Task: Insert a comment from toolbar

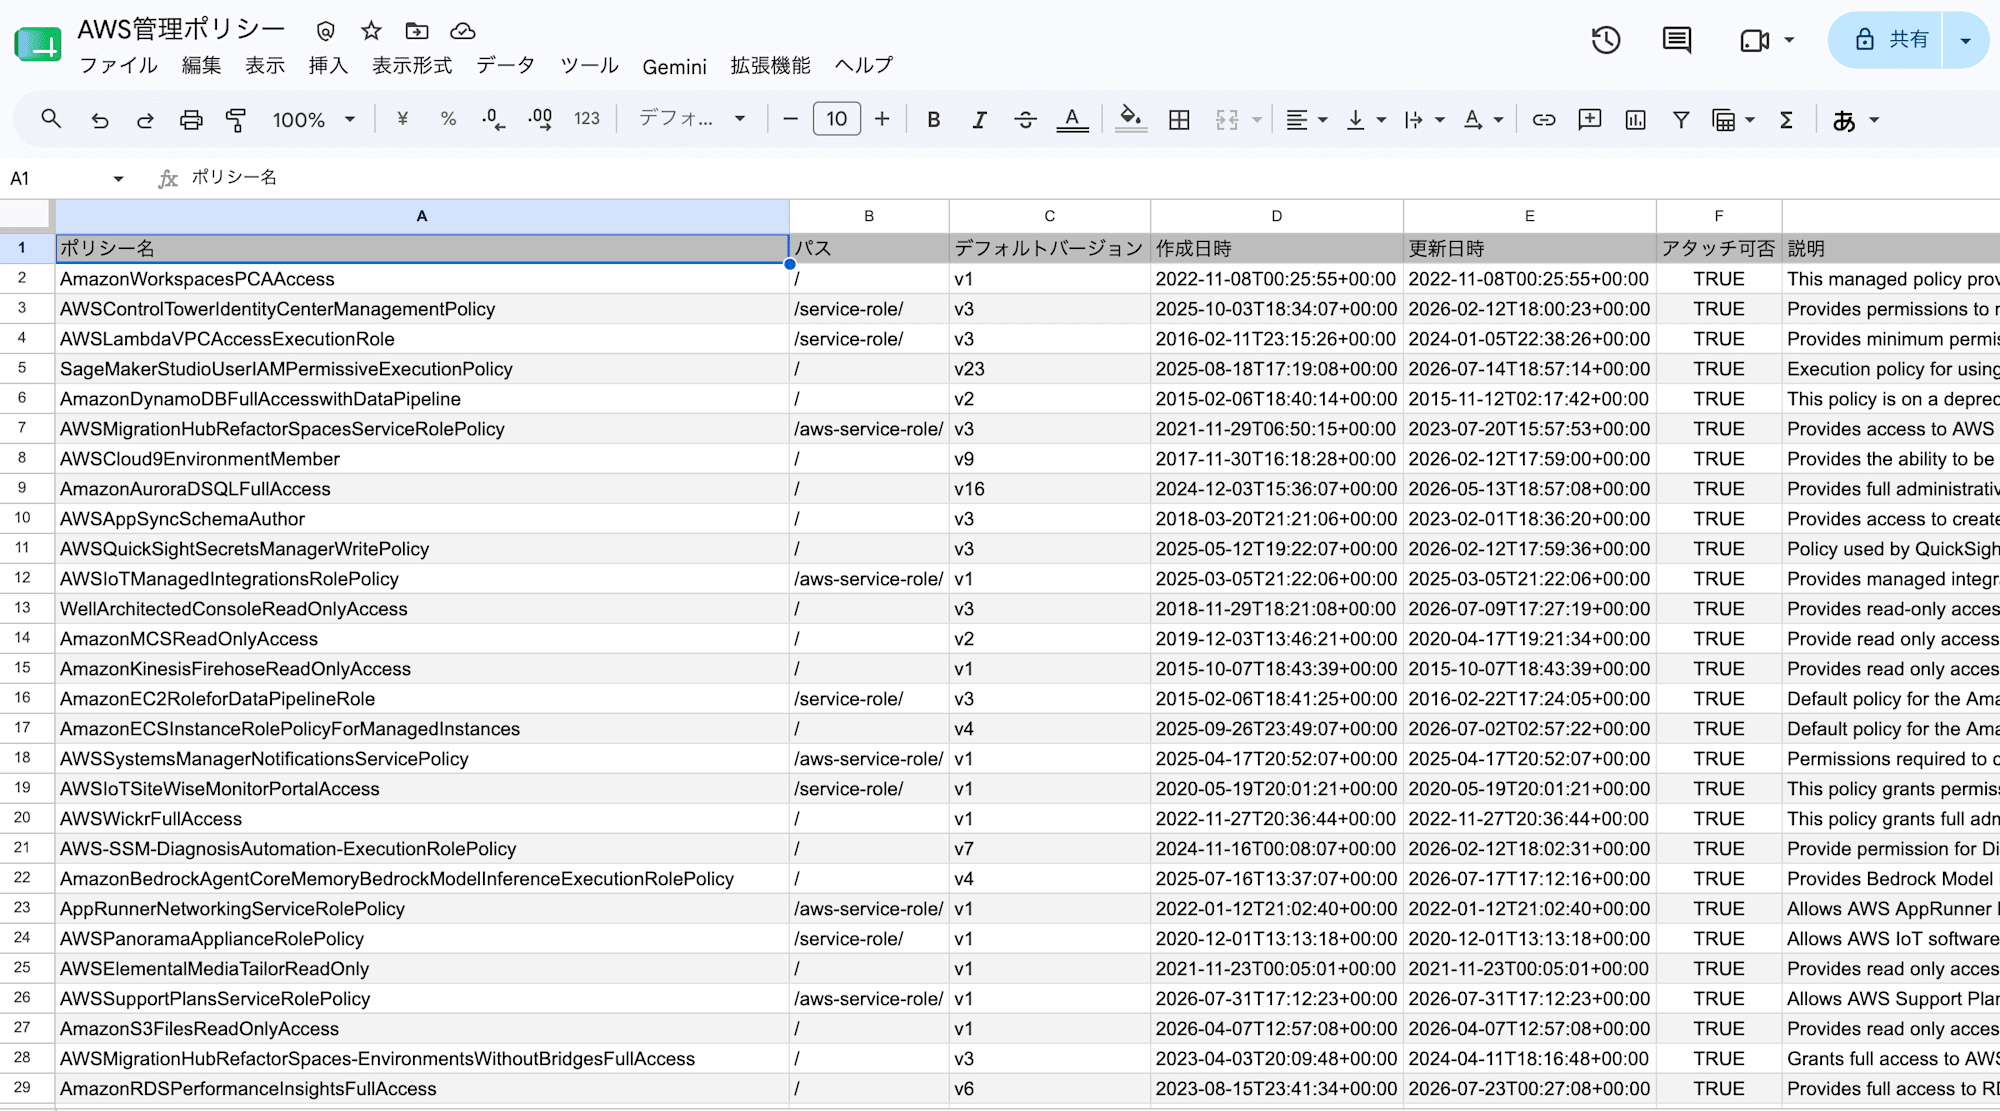Action: coord(1590,120)
